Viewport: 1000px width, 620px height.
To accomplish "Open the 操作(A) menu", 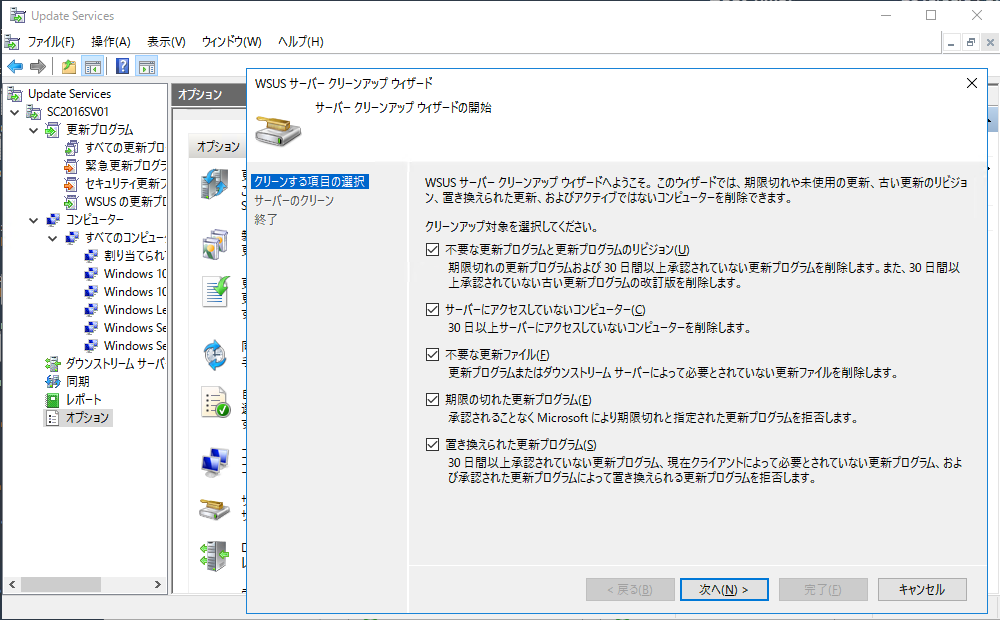I will tap(111, 41).
